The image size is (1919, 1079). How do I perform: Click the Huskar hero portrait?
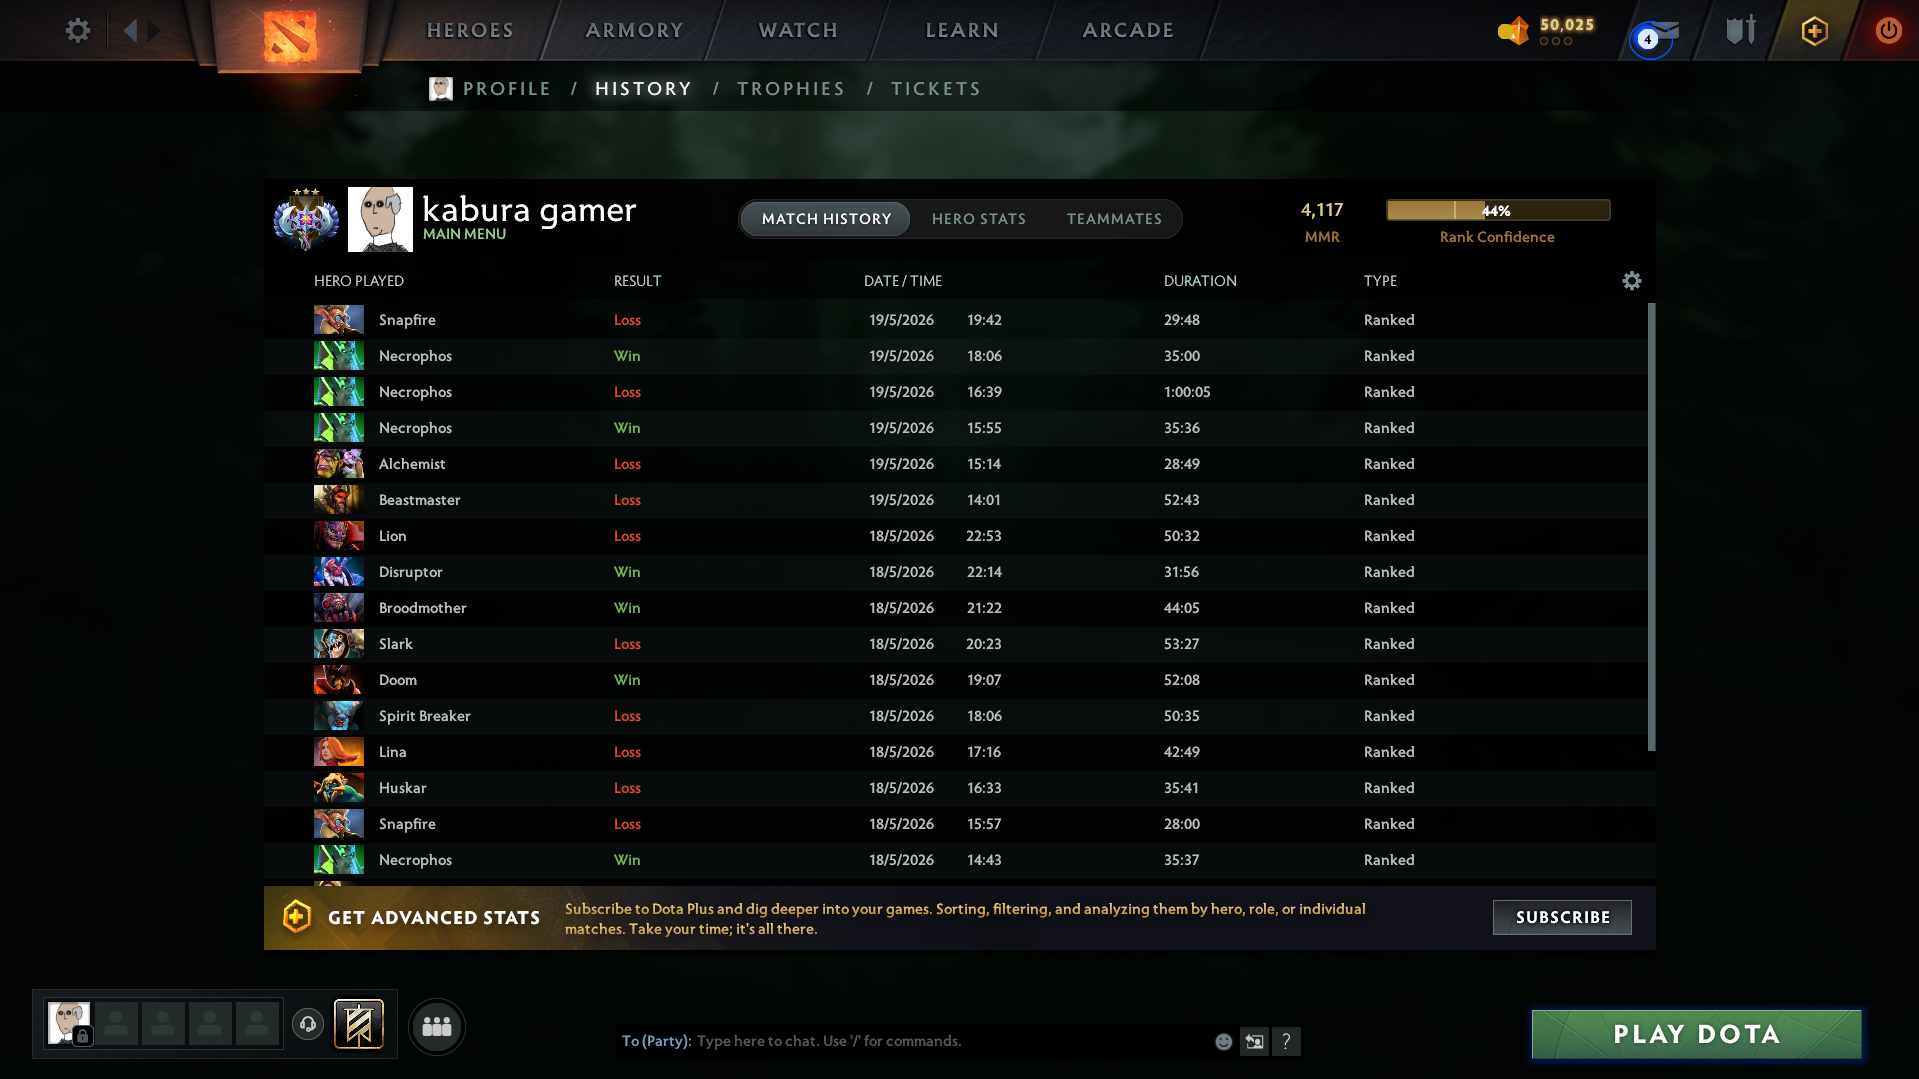pyautogui.click(x=339, y=788)
